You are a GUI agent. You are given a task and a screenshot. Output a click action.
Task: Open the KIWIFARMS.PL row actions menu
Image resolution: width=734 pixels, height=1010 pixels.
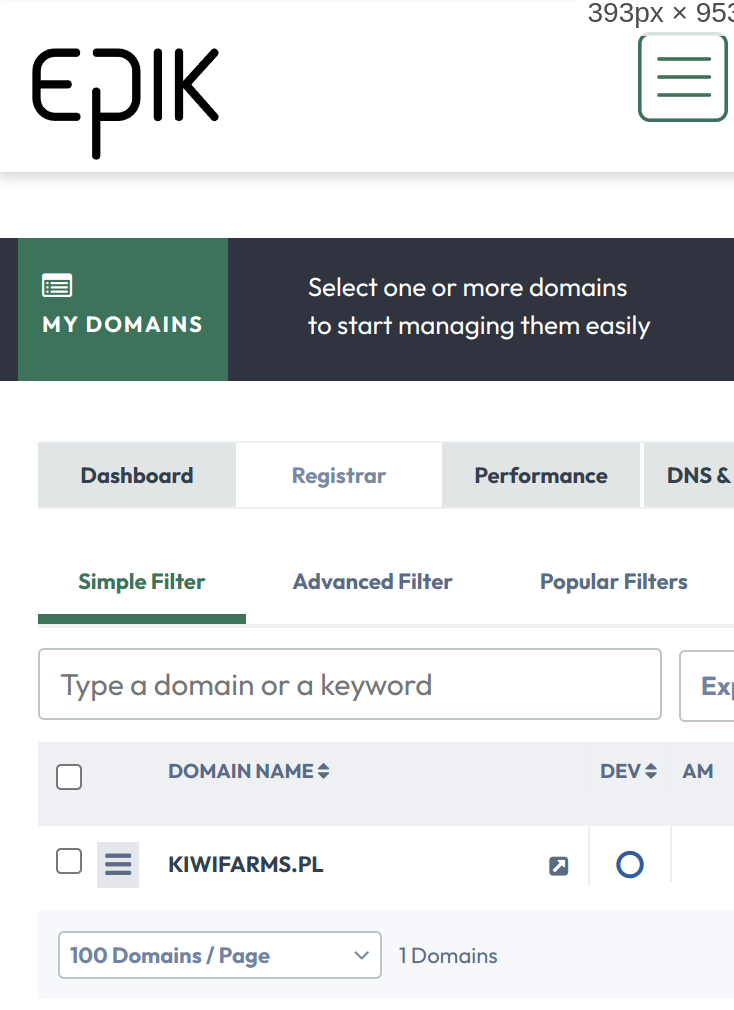(x=118, y=864)
